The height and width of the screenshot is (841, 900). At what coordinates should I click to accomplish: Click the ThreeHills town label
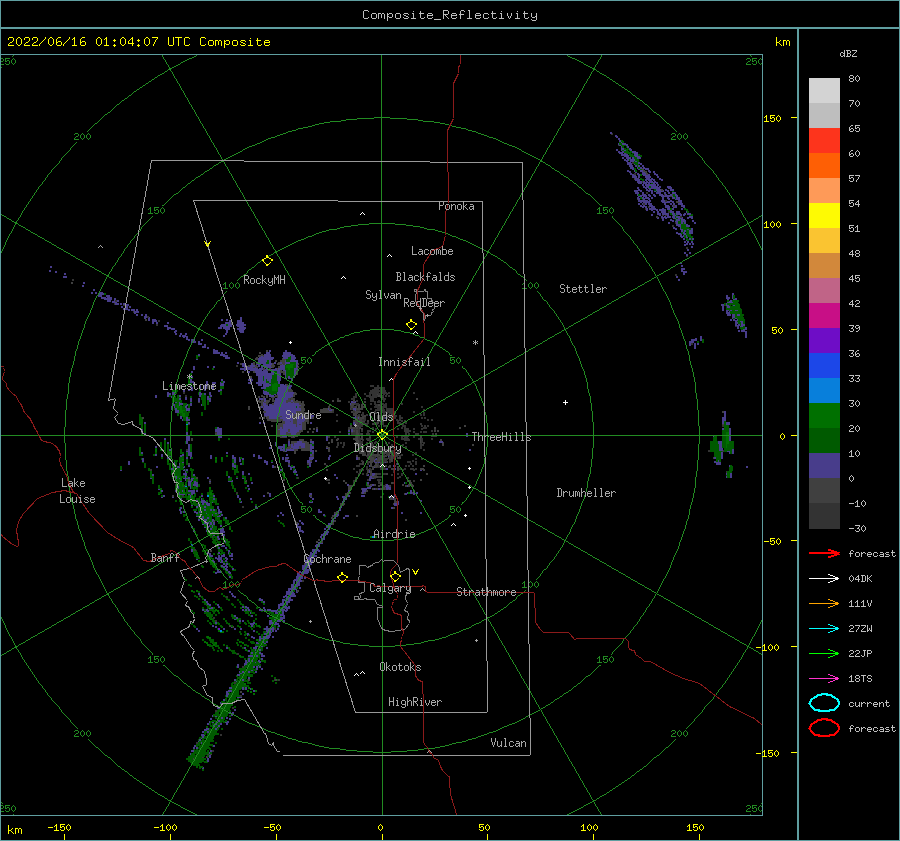(502, 437)
